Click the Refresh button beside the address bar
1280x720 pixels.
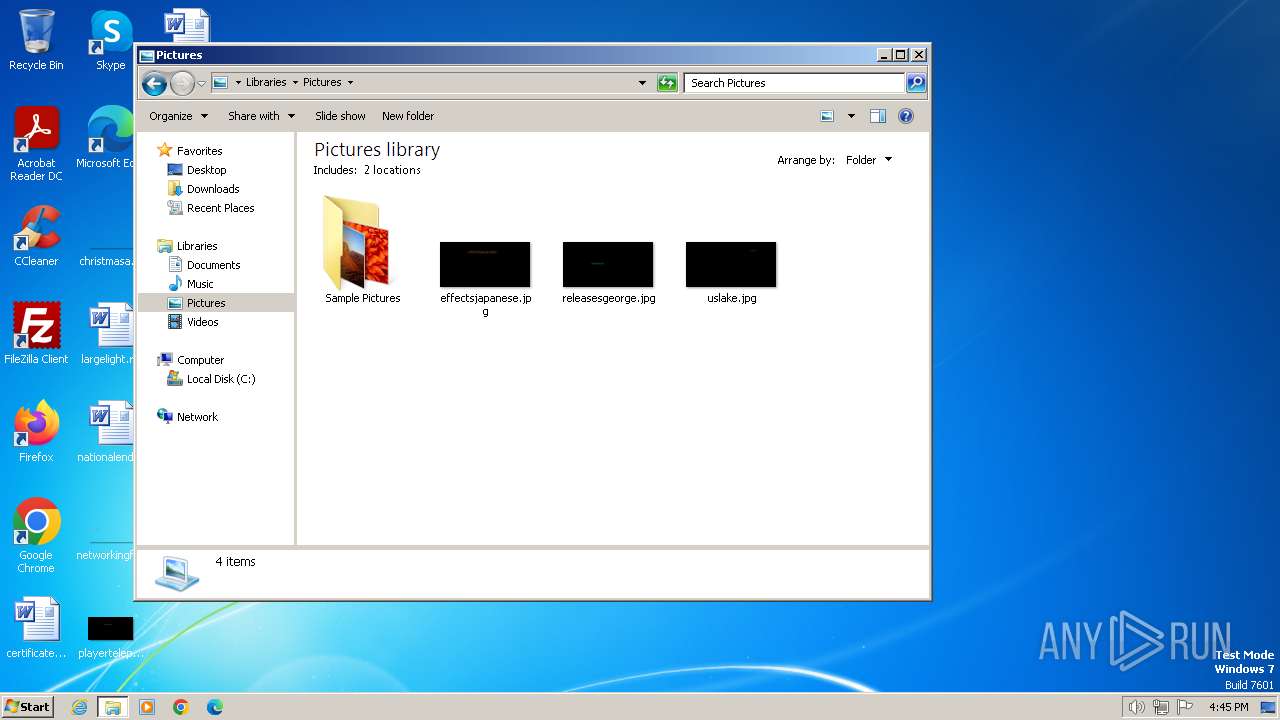[x=667, y=83]
